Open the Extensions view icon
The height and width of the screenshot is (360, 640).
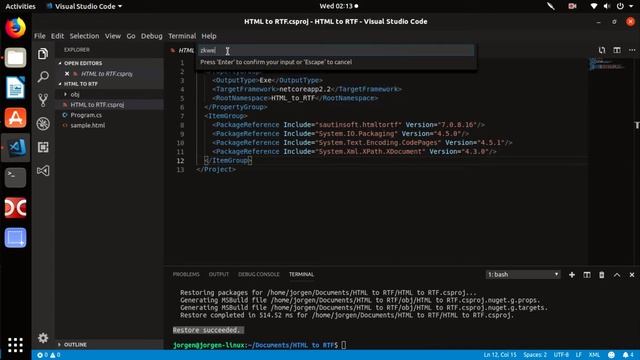(43, 147)
